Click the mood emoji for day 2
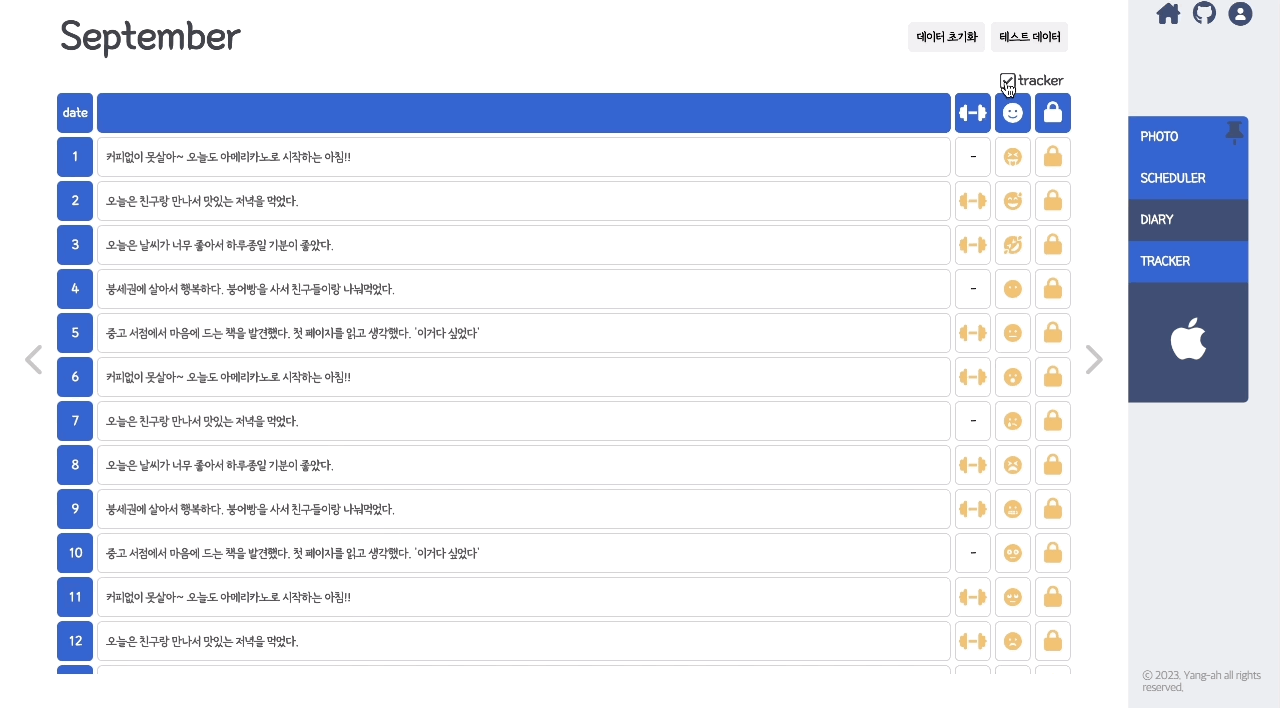Screen dimensions: 1280x708 click(x=1013, y=201)
